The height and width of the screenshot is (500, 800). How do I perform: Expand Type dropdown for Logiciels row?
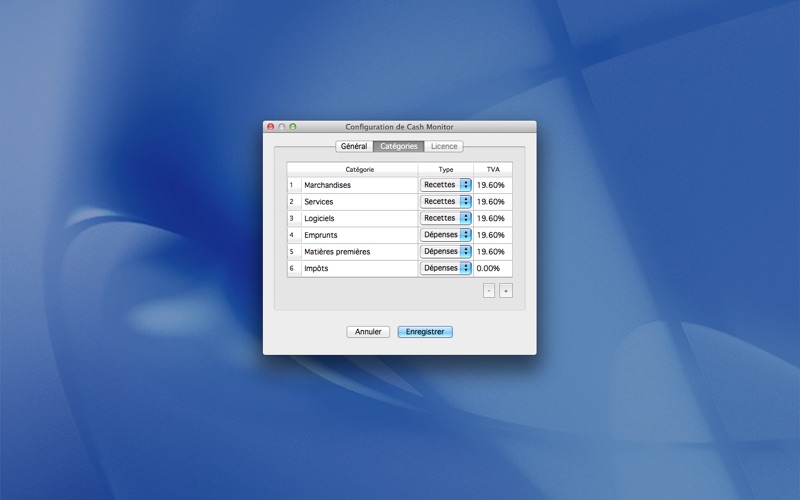[x=446, y=218]
